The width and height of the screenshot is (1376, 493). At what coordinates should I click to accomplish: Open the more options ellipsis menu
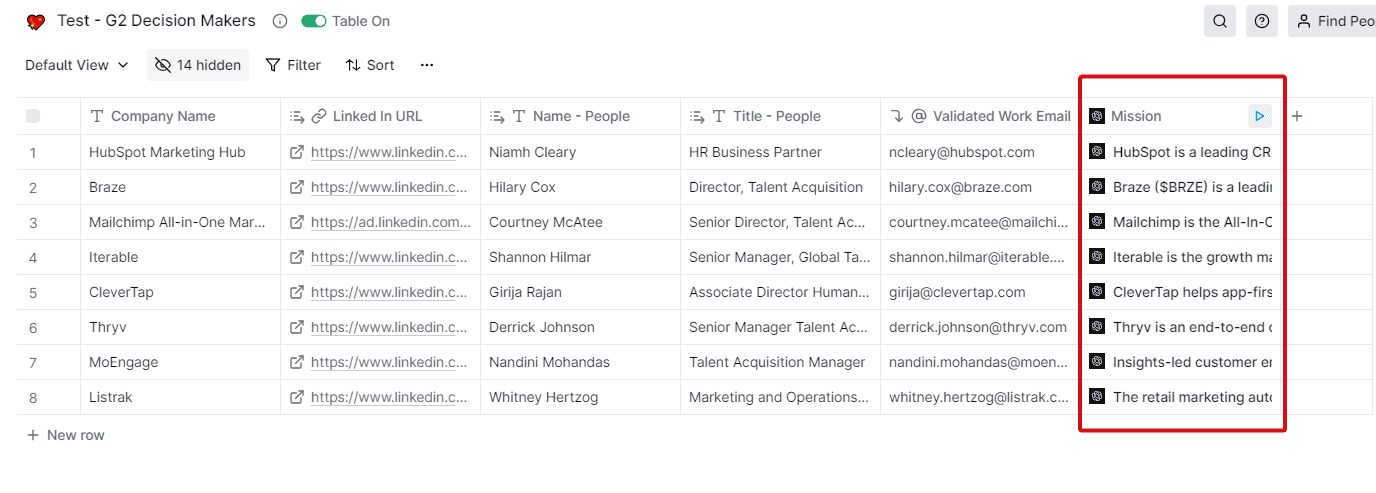[x=427, y=65]
